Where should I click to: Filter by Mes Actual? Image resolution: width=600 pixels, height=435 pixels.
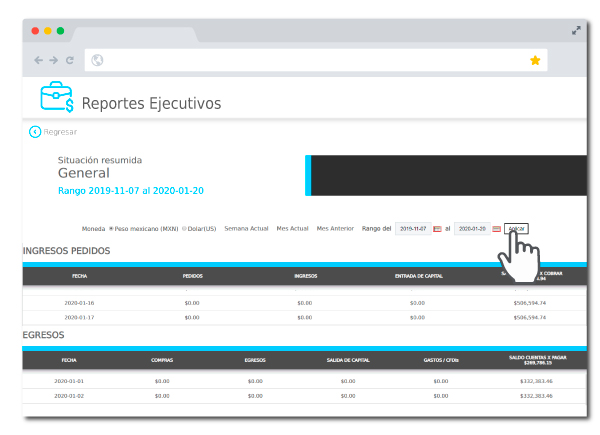(293, 229)
